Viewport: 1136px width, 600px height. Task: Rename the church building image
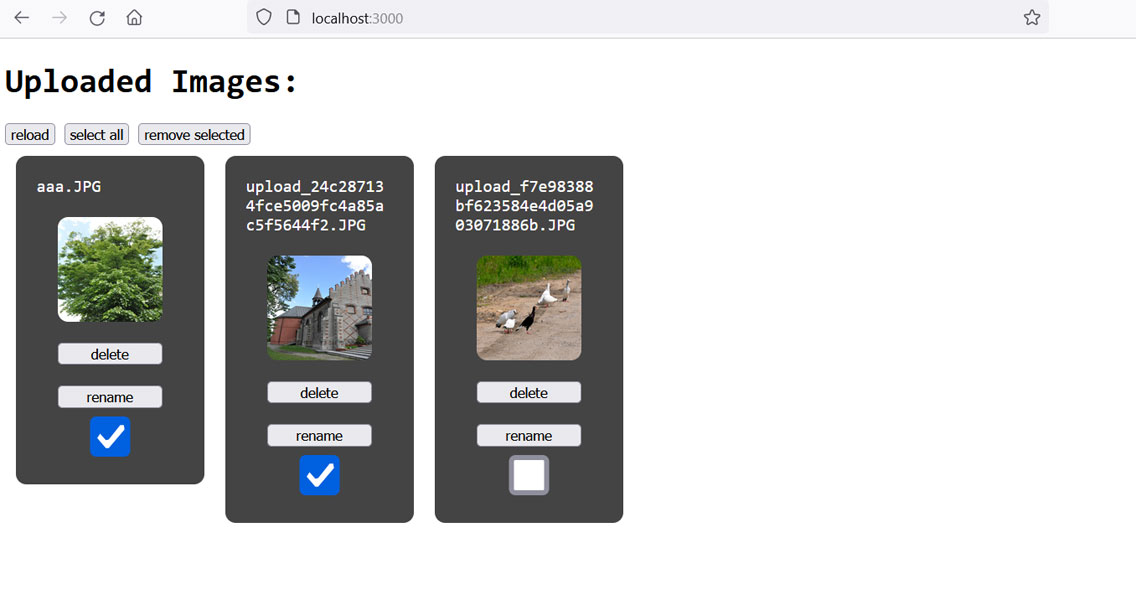coord(319,436)
